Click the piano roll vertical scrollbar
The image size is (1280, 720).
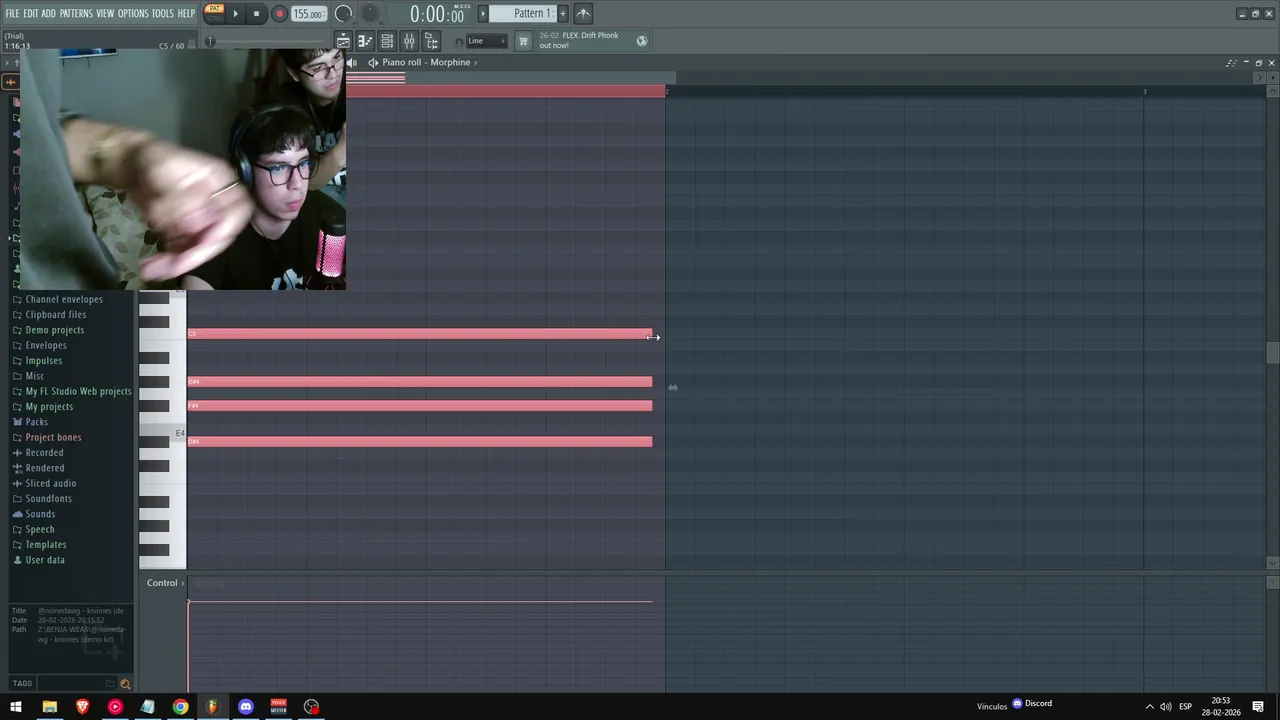tap(1272, 353)
